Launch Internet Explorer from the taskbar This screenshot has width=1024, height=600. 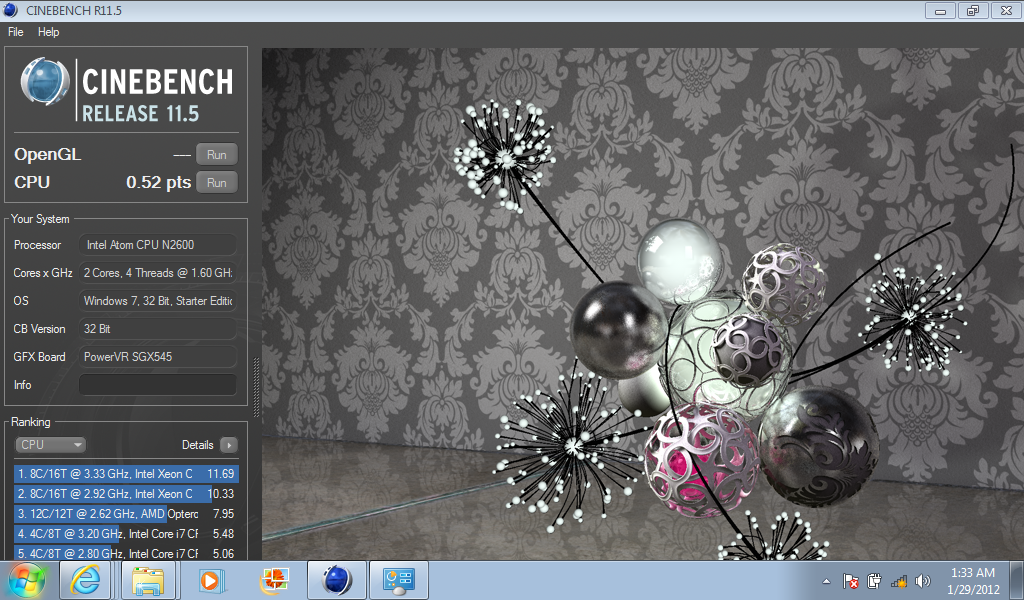click(x=86, y=580)
